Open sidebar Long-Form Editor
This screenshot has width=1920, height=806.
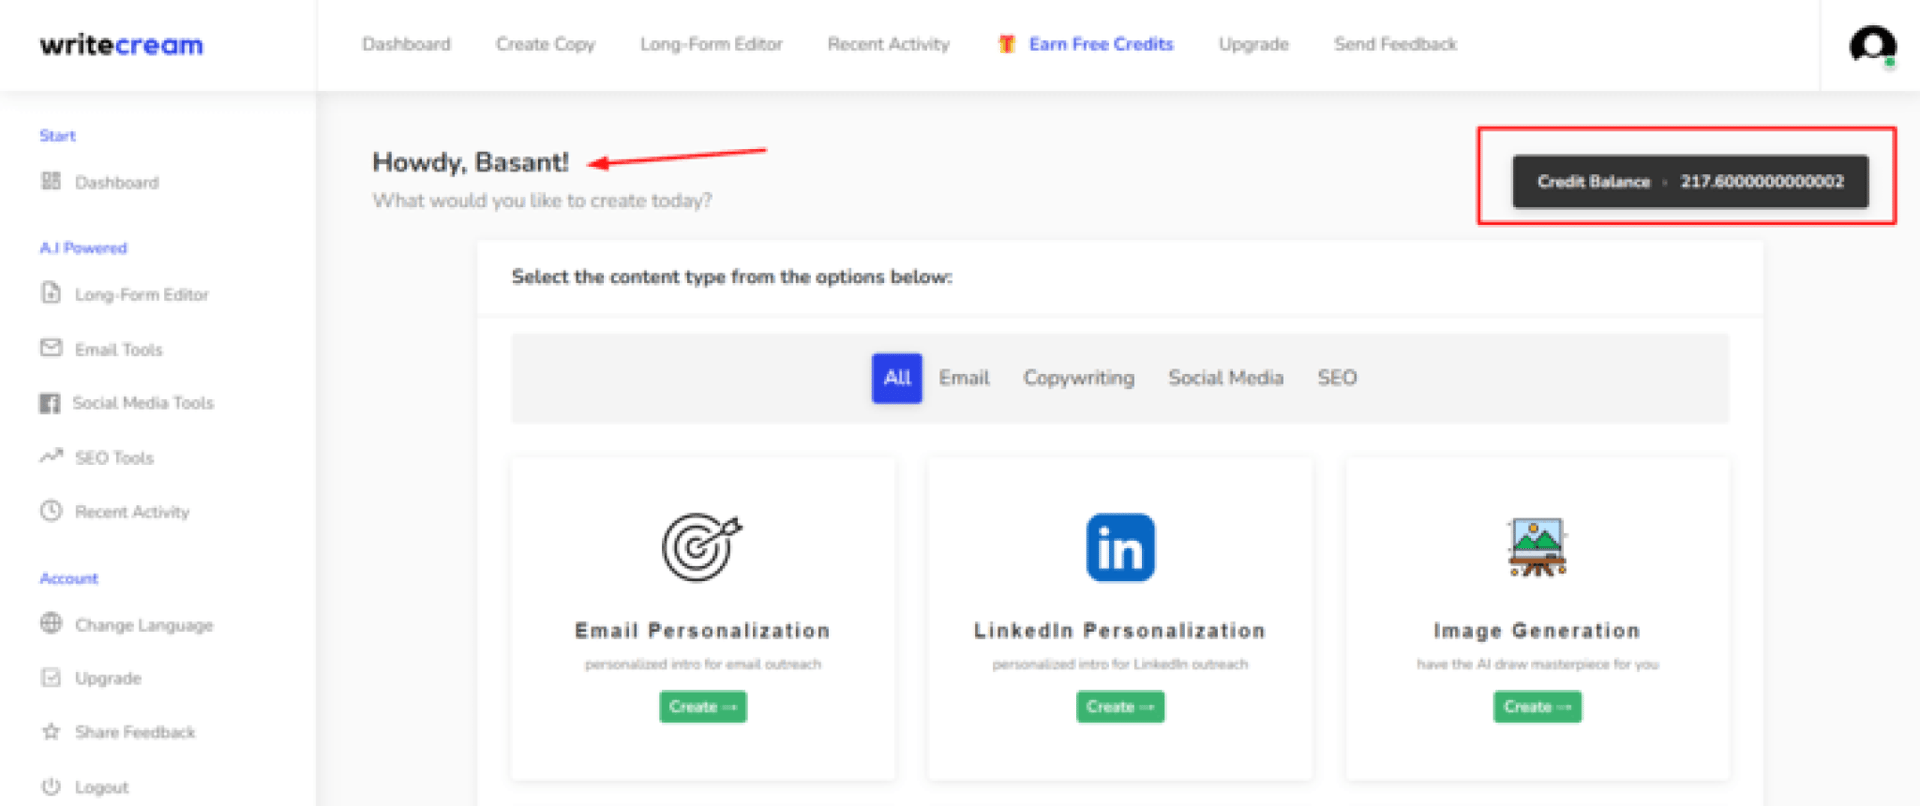coord(141,295)
